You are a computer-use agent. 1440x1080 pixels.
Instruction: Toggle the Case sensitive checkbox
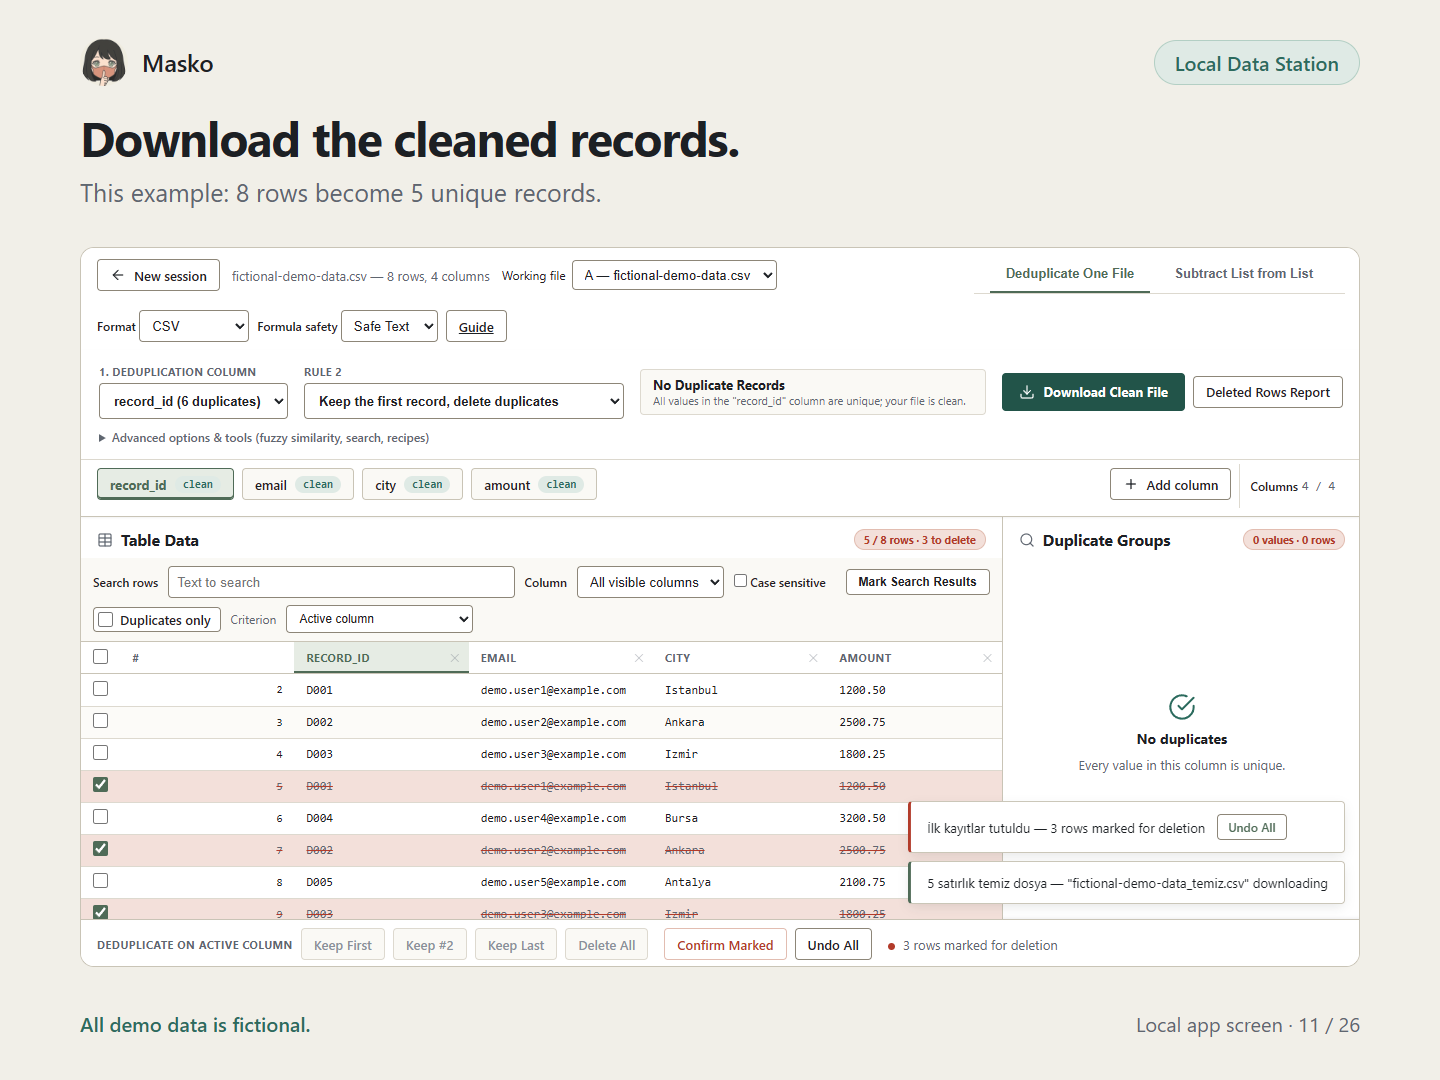(741, 580)
